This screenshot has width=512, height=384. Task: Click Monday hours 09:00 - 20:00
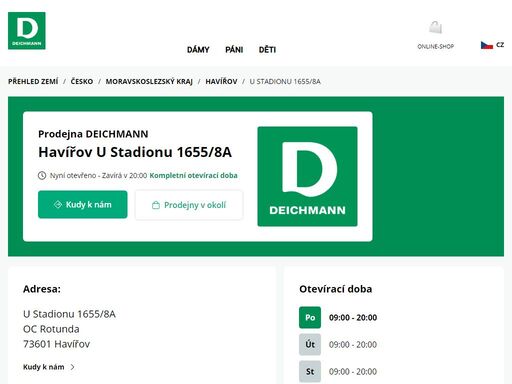click(353, 317)
